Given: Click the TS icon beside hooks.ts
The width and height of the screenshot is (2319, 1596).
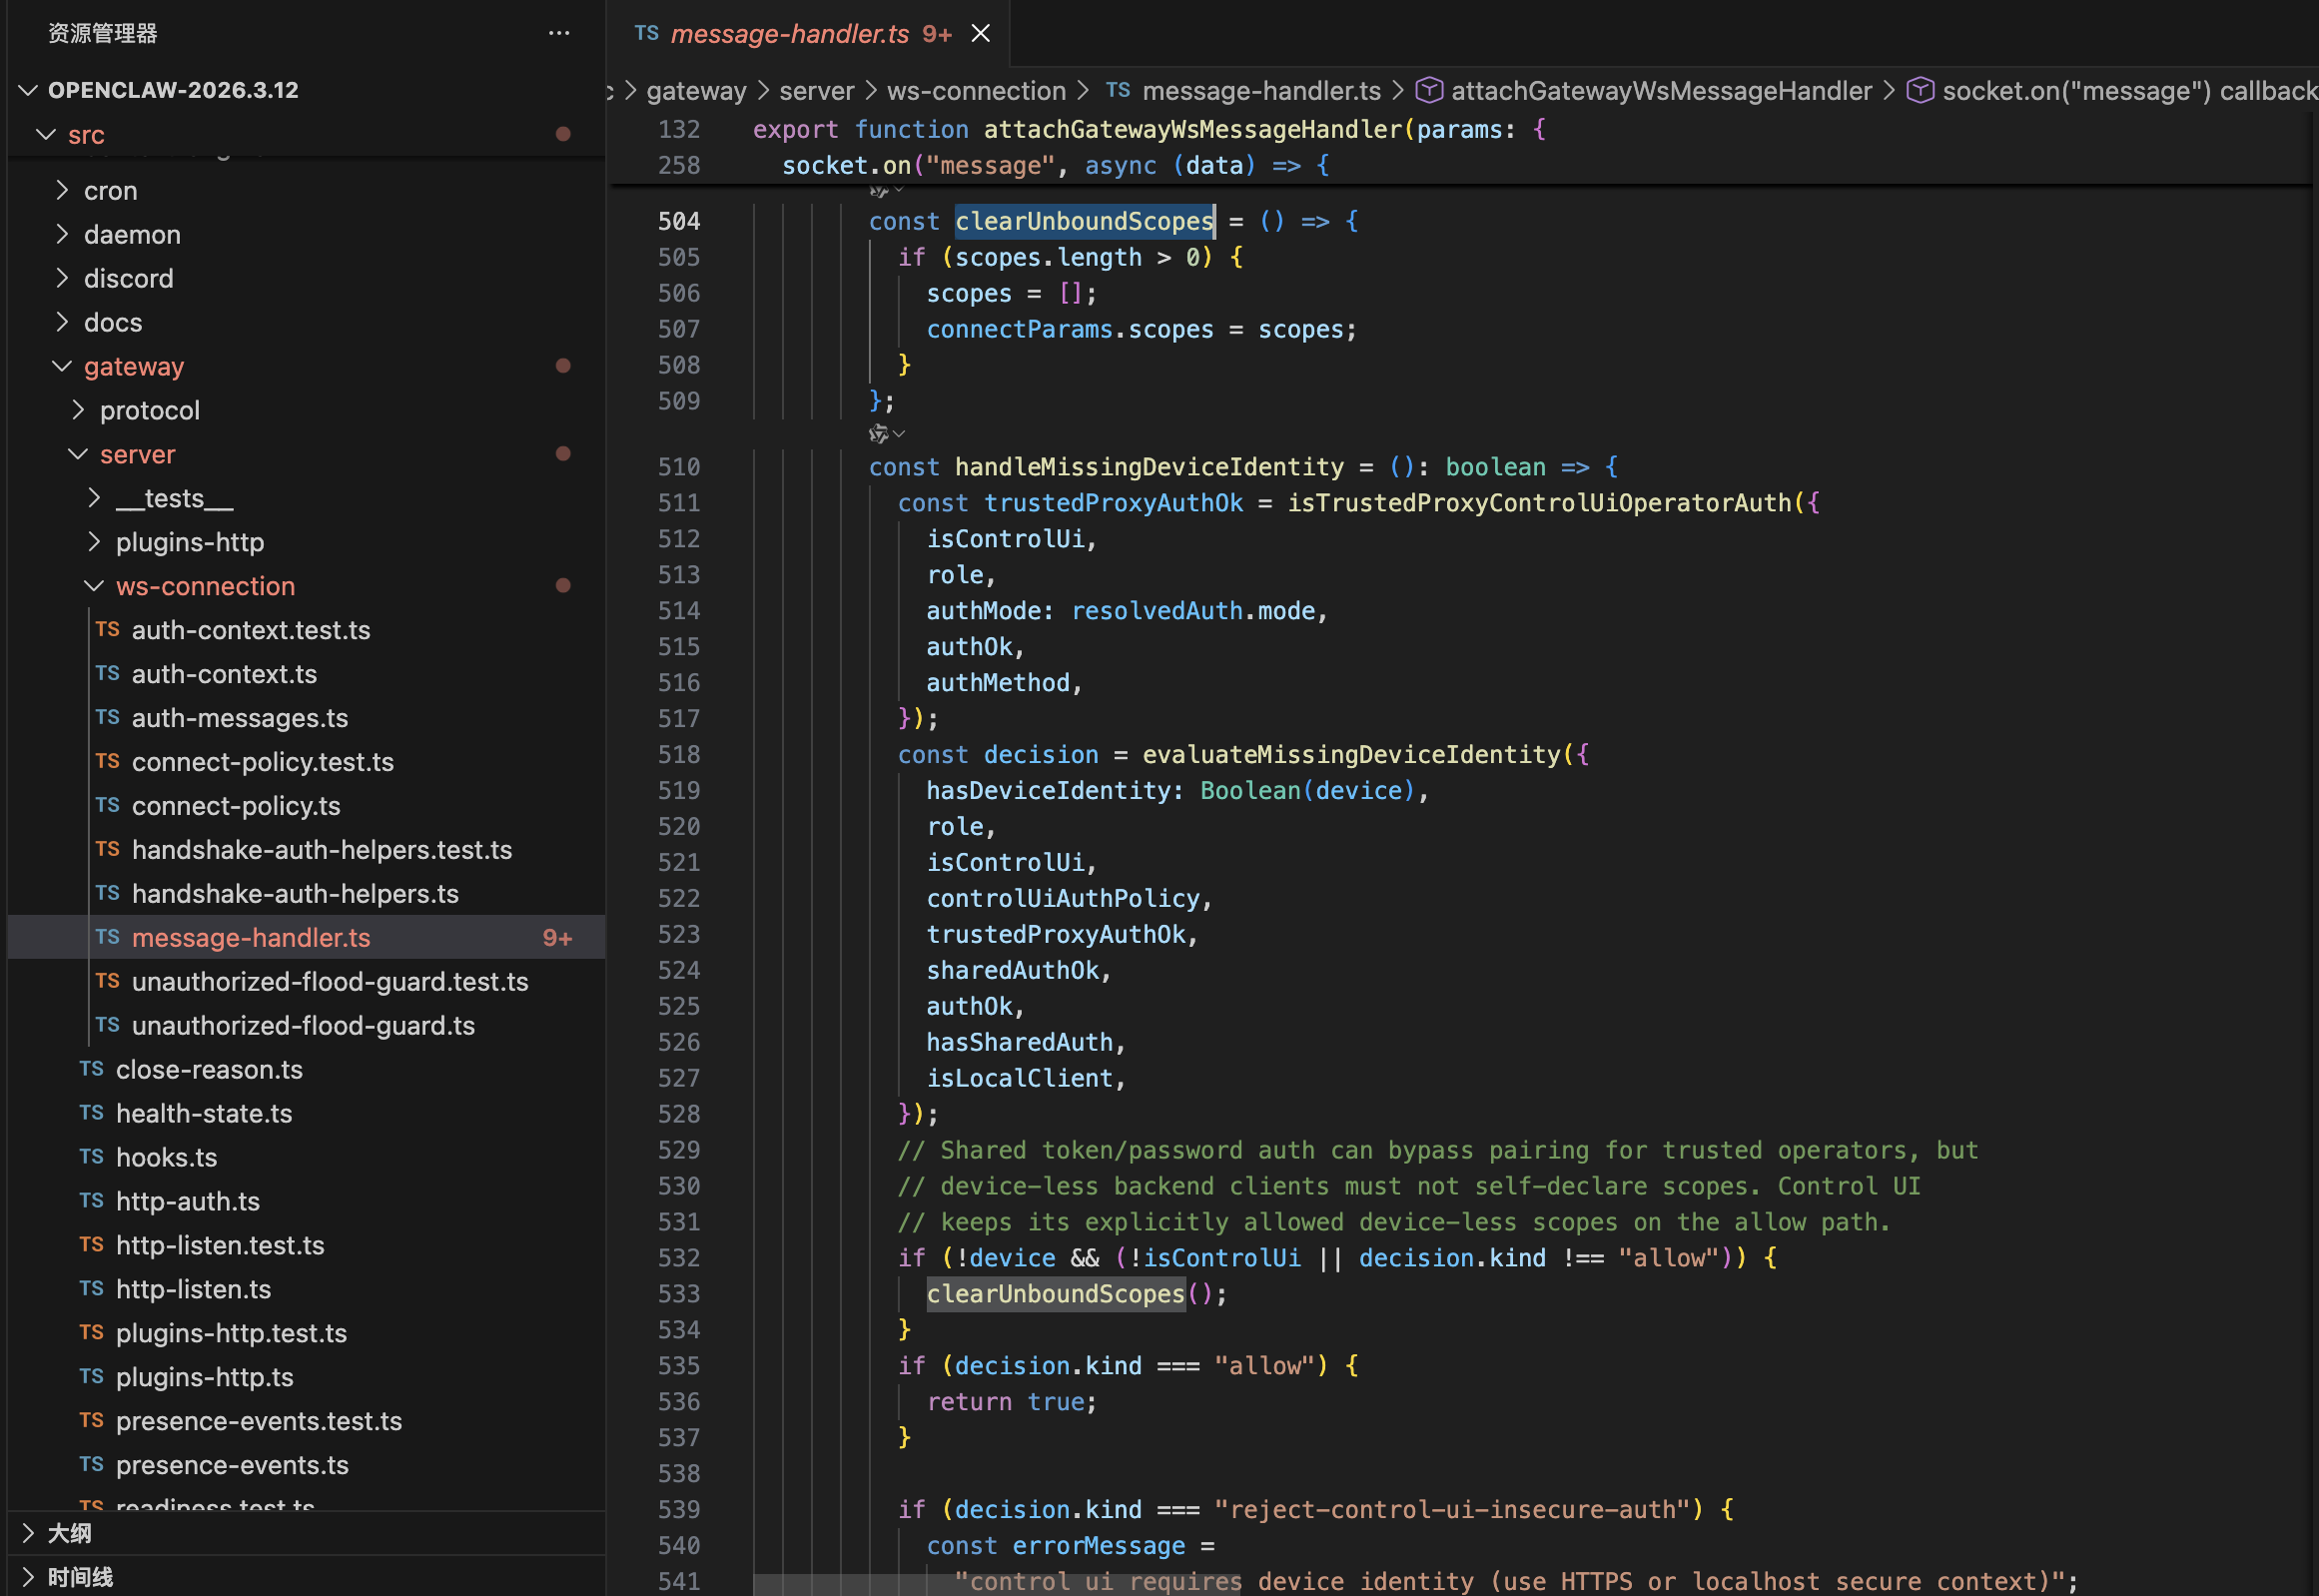Looking at the screenshot, I should coord(91,1157).
